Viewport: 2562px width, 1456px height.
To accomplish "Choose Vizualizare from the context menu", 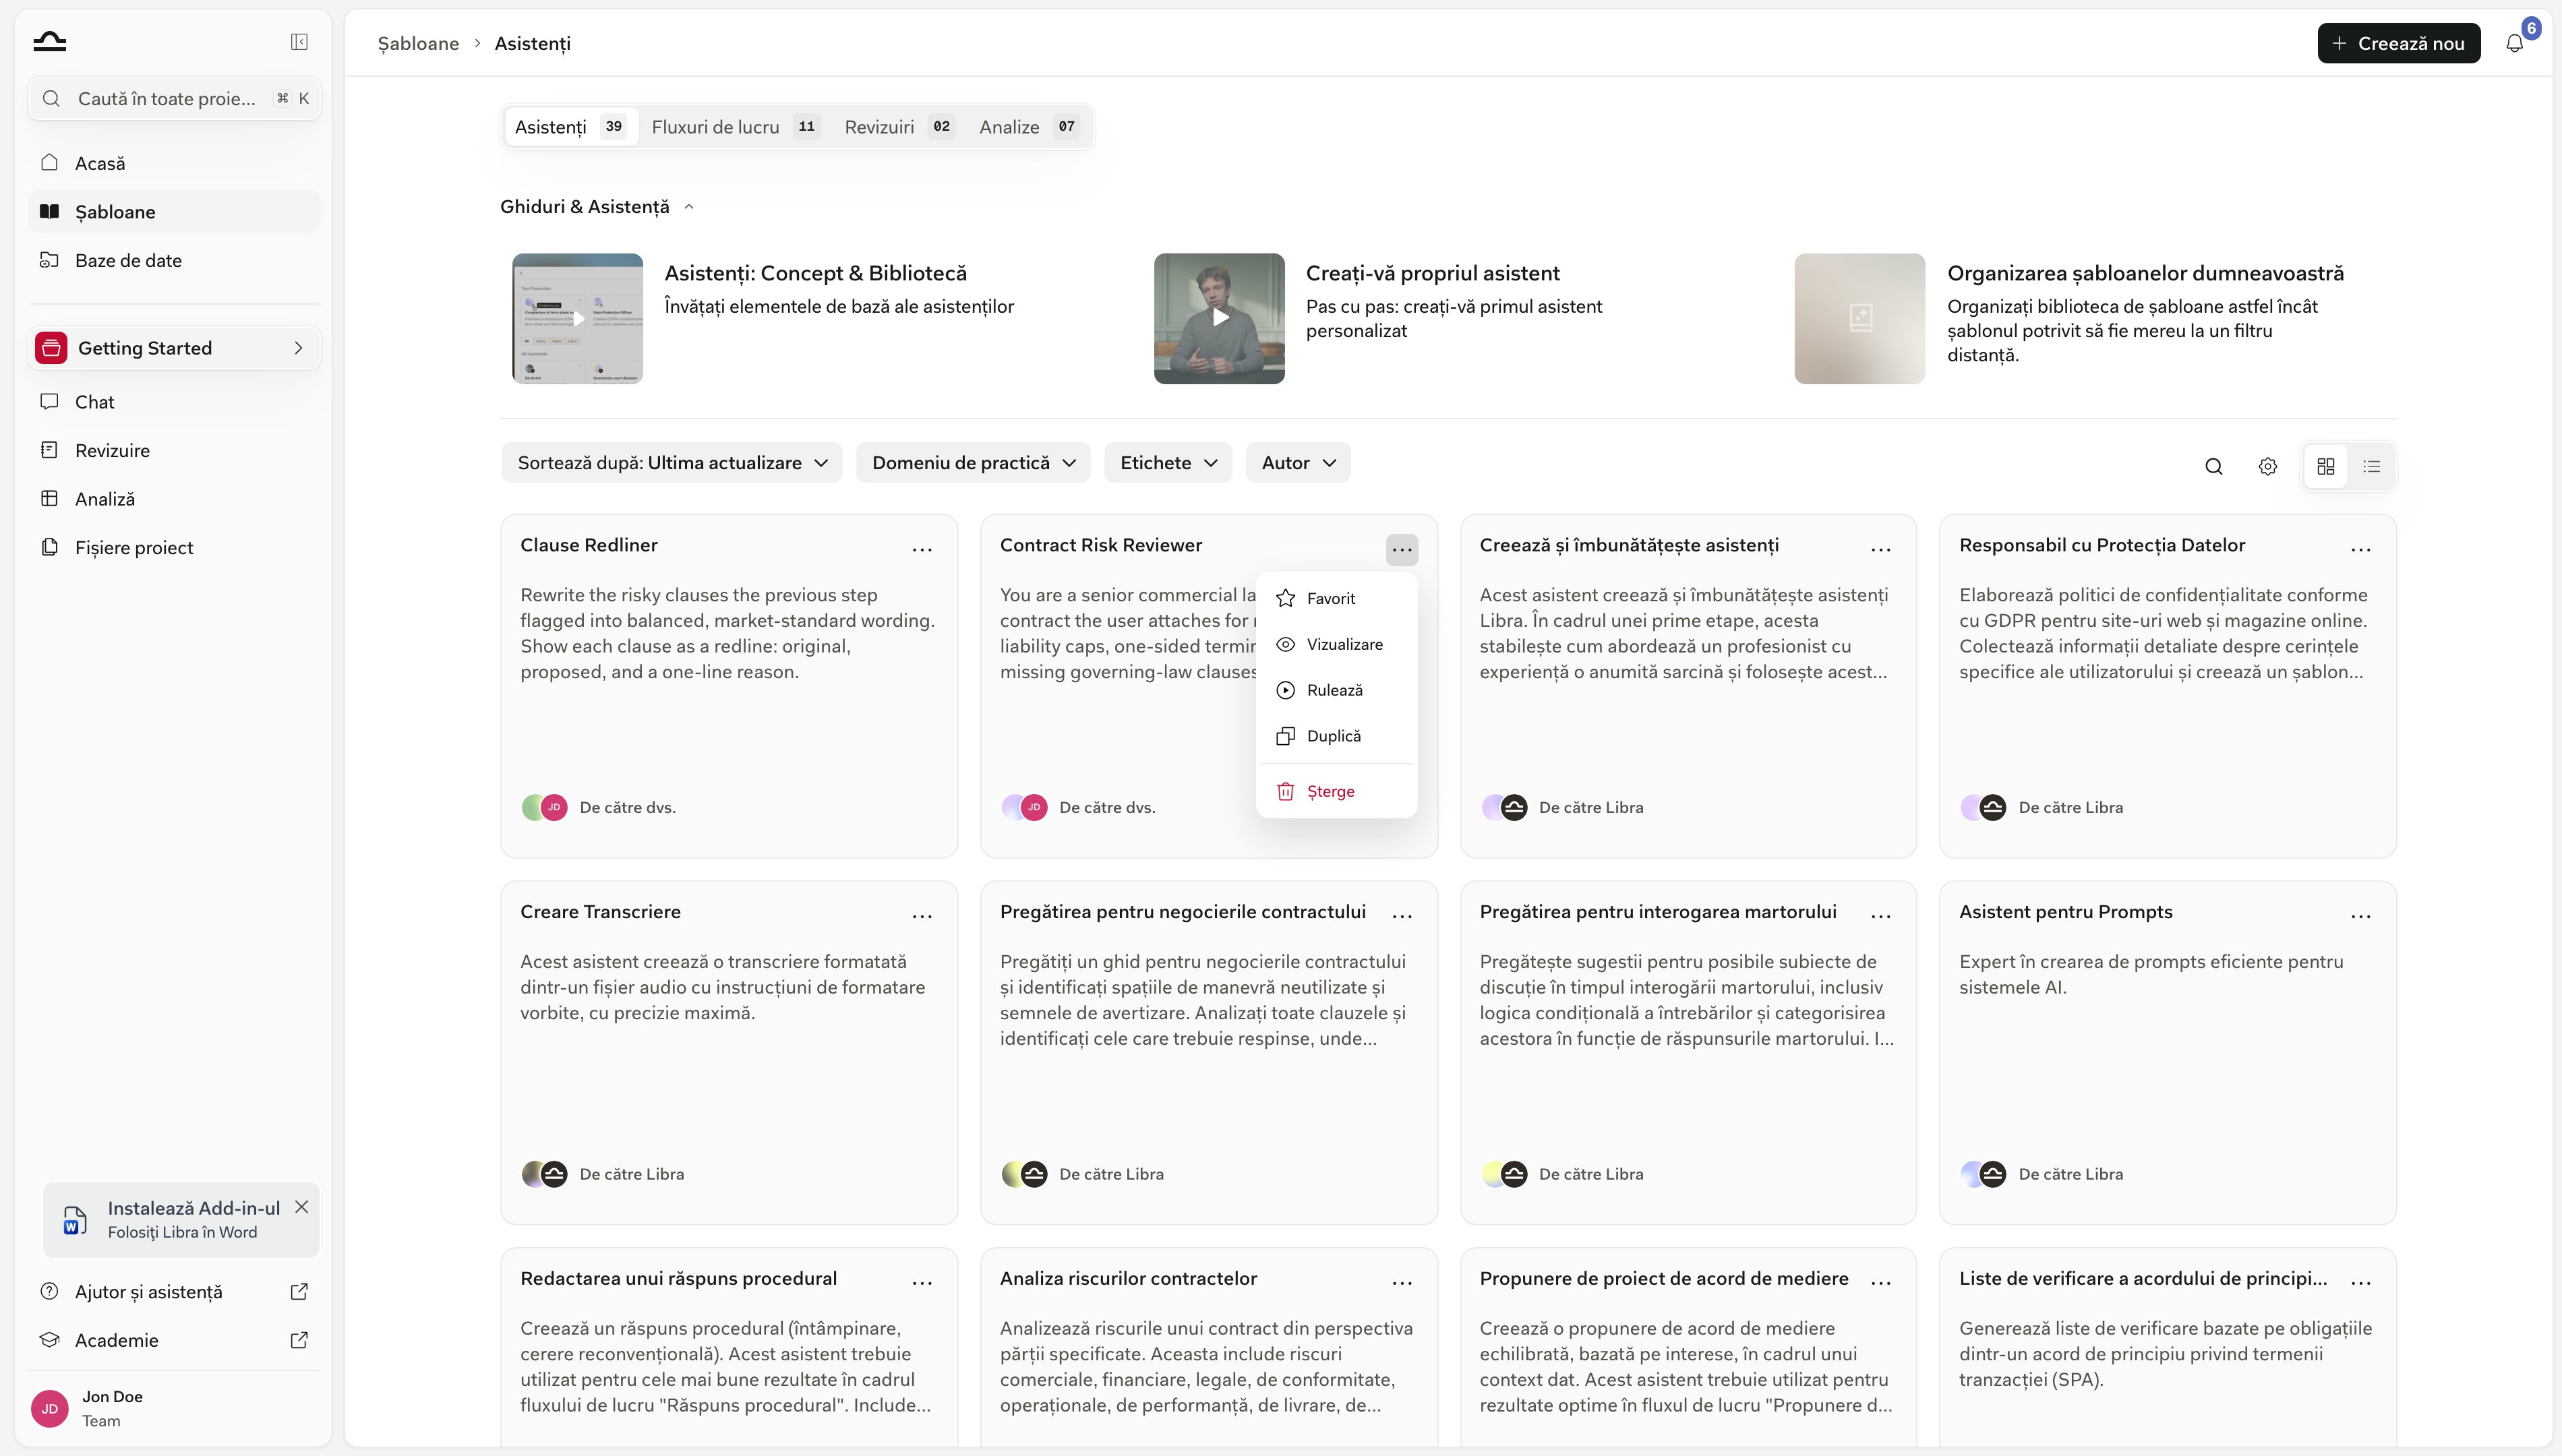I will pyautogui.click(x=1336, y=644).
